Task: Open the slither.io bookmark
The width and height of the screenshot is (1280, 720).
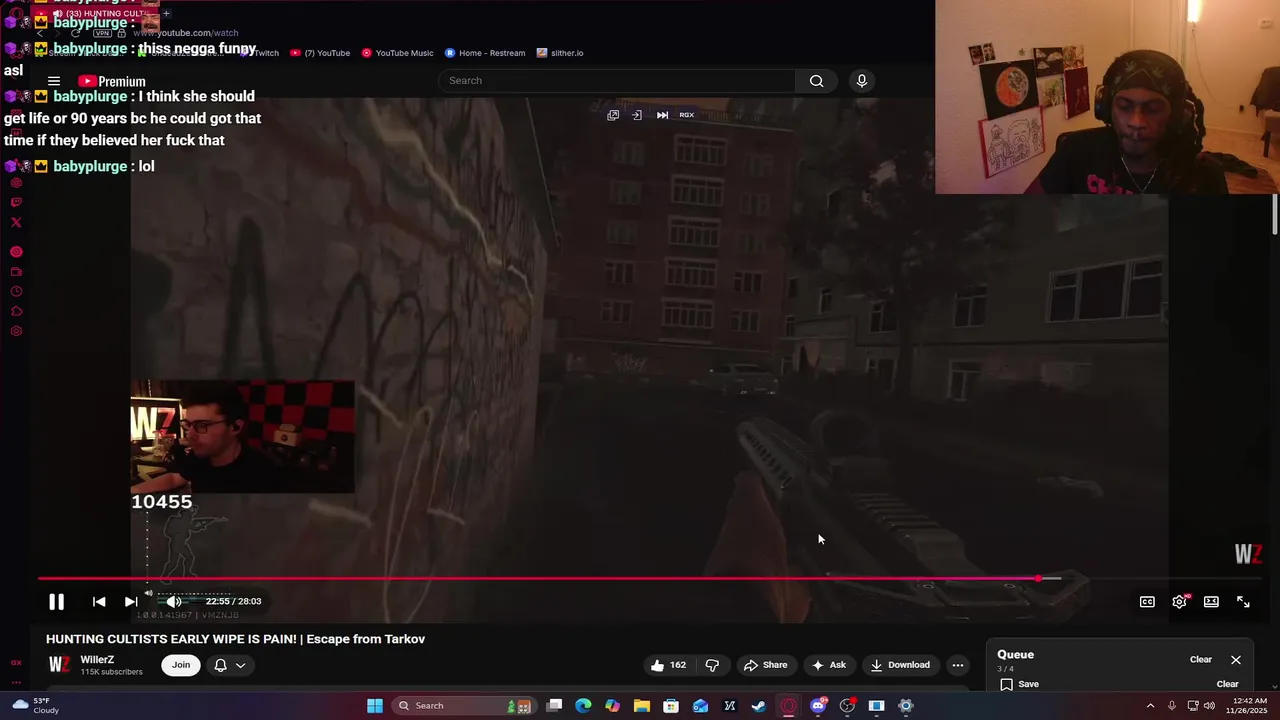Action: [x=560, y=53]
